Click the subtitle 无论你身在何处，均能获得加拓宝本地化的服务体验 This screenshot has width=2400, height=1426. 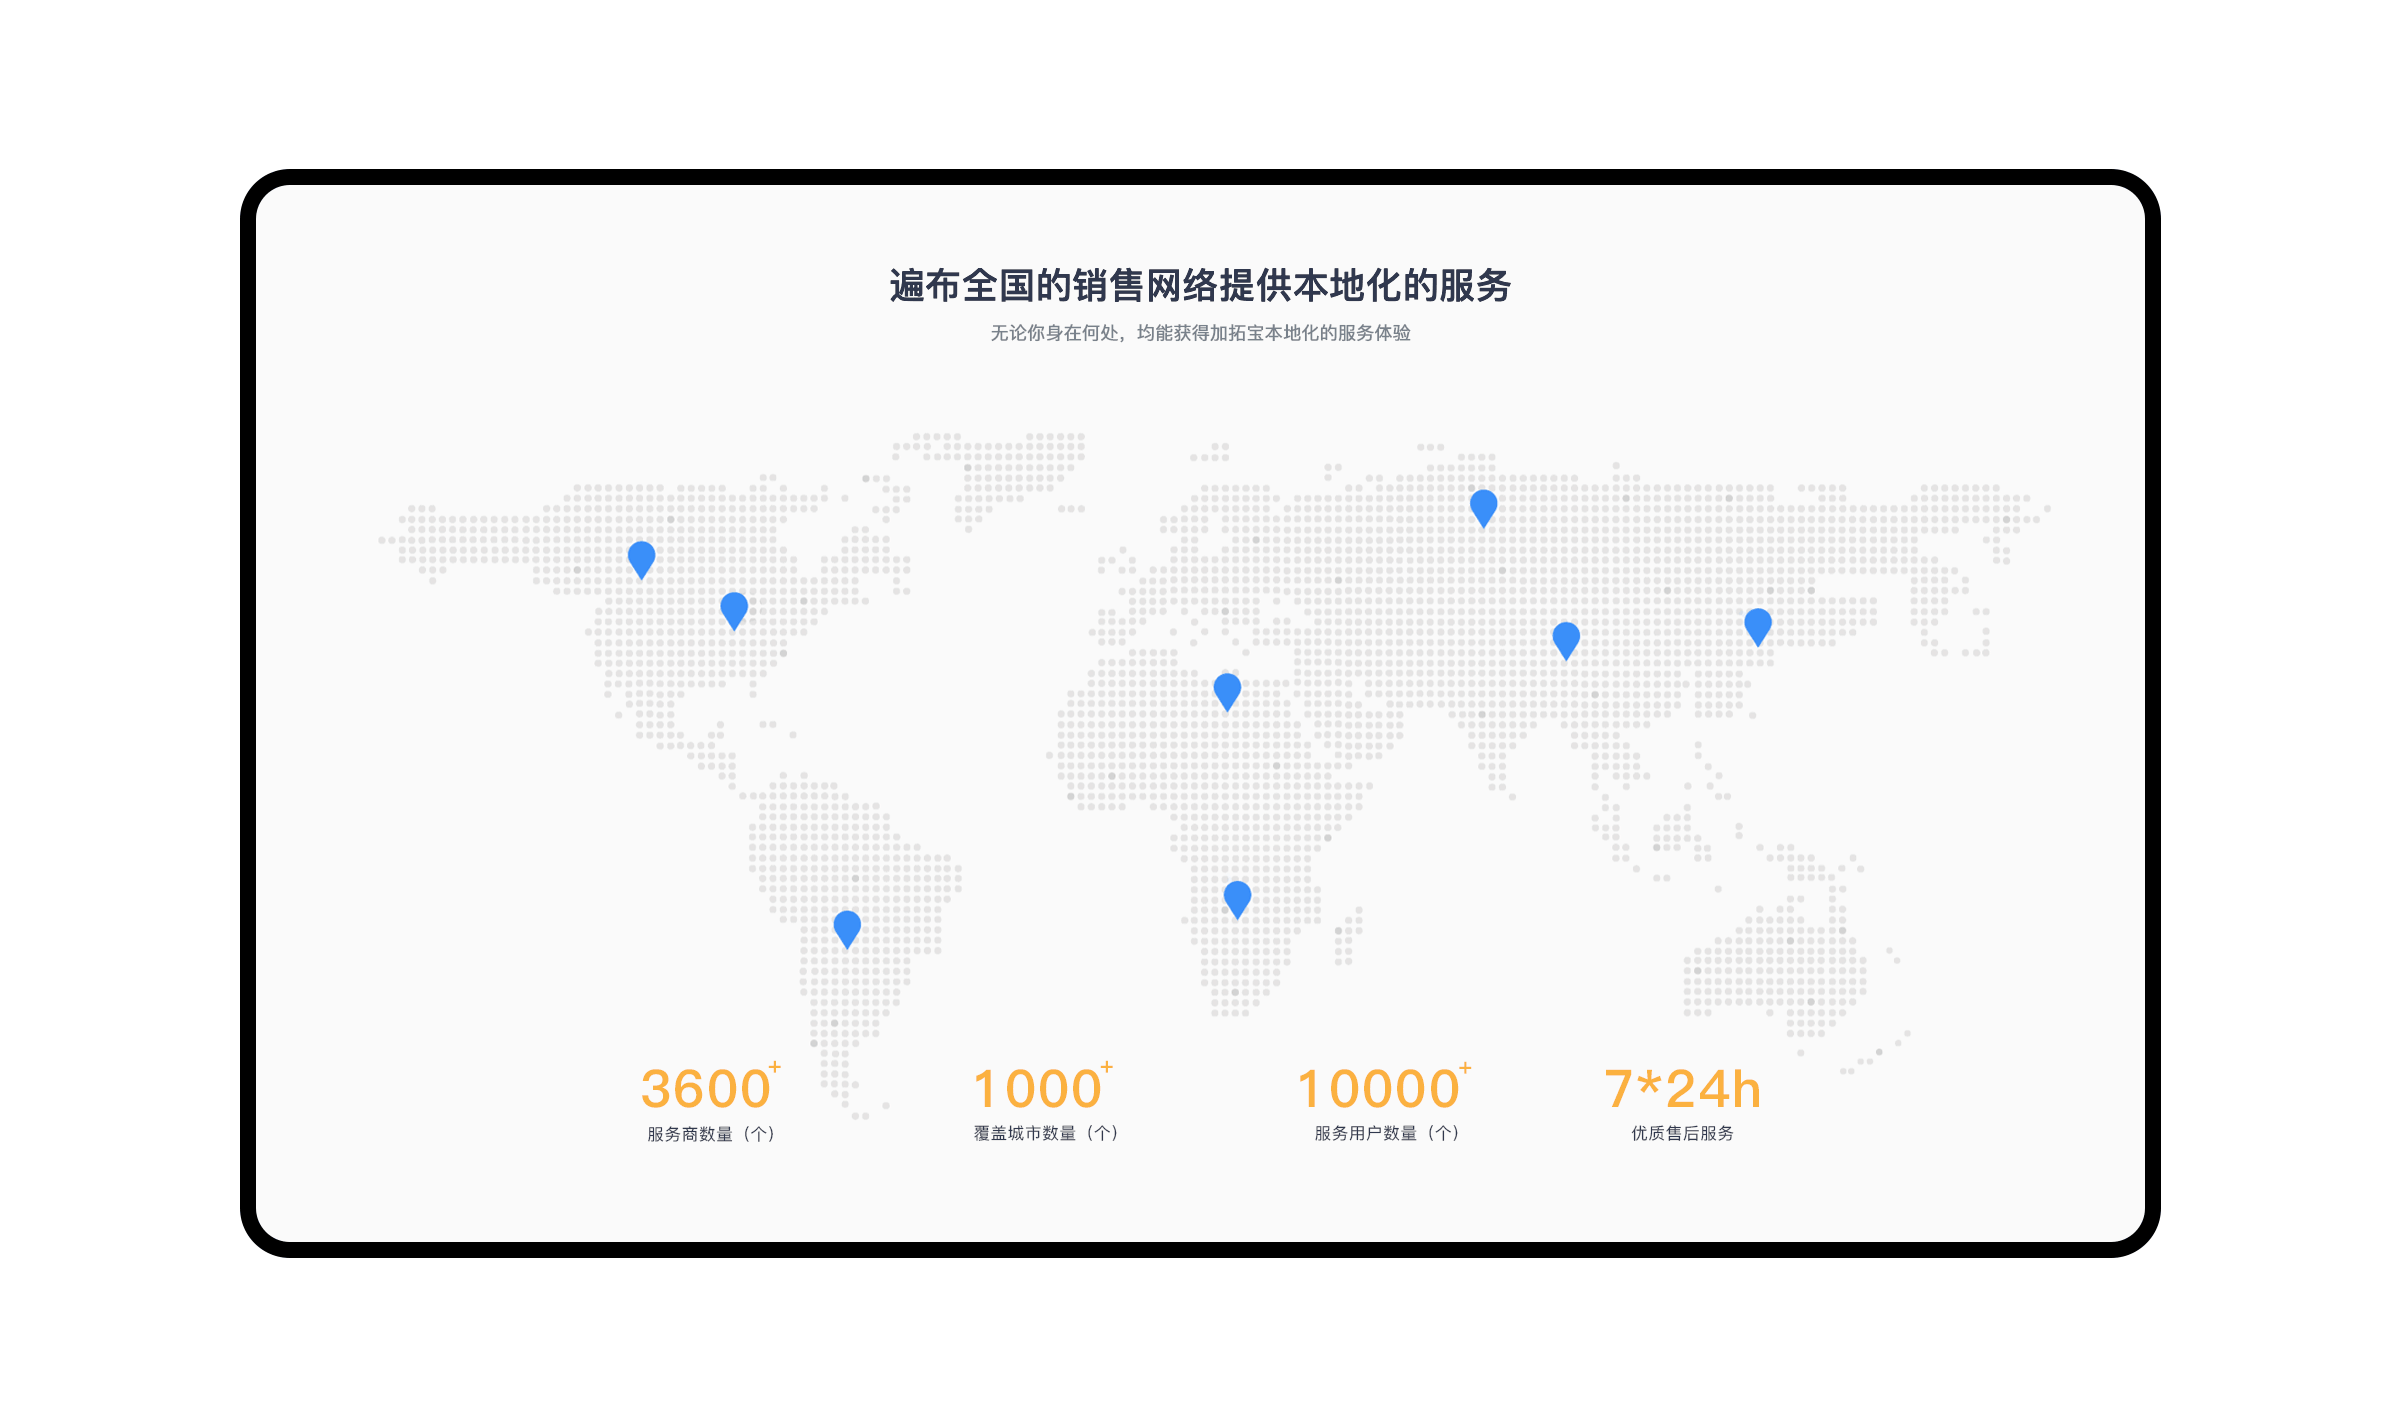1200,333
